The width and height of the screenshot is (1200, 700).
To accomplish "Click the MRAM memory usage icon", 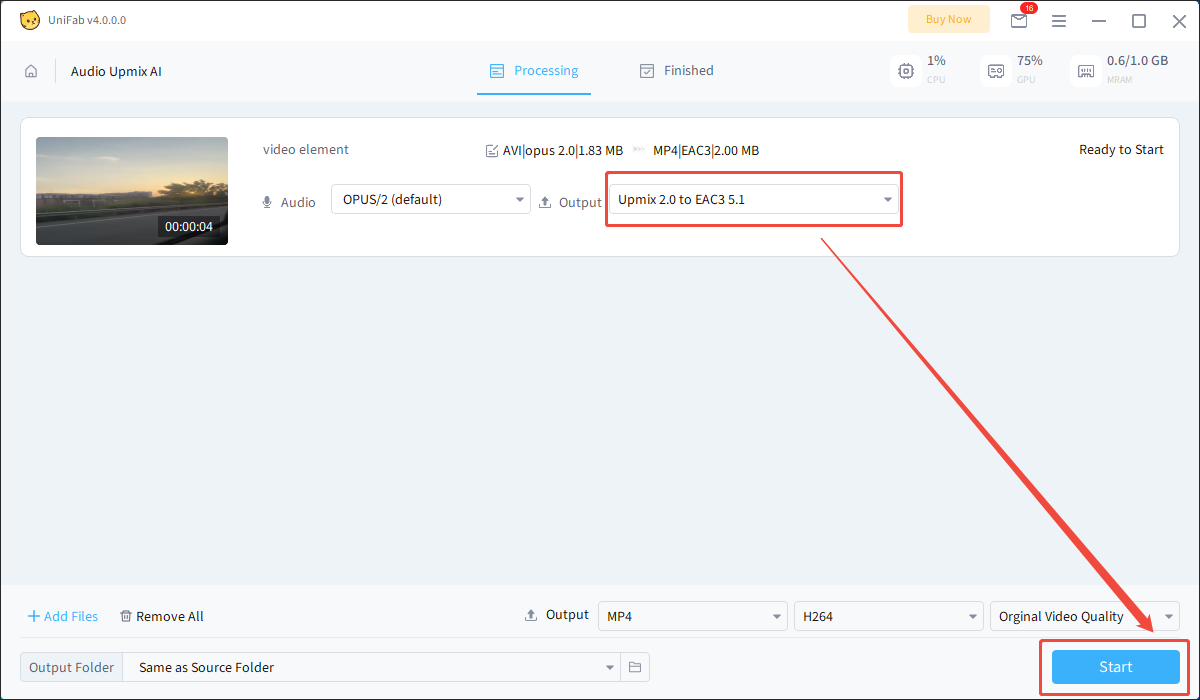I will tap(1086, 70).
